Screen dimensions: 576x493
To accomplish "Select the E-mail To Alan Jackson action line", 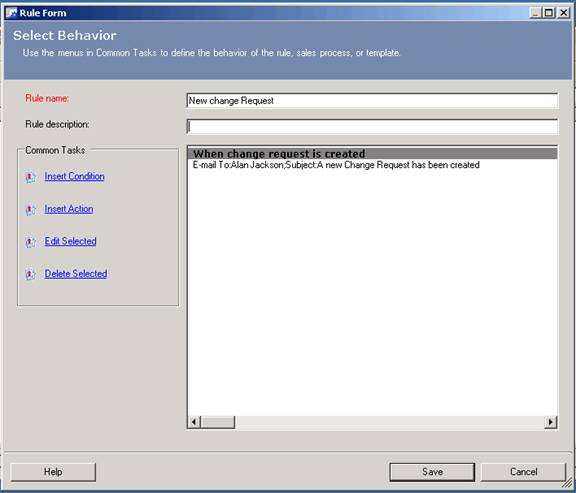I will (336, 165).
